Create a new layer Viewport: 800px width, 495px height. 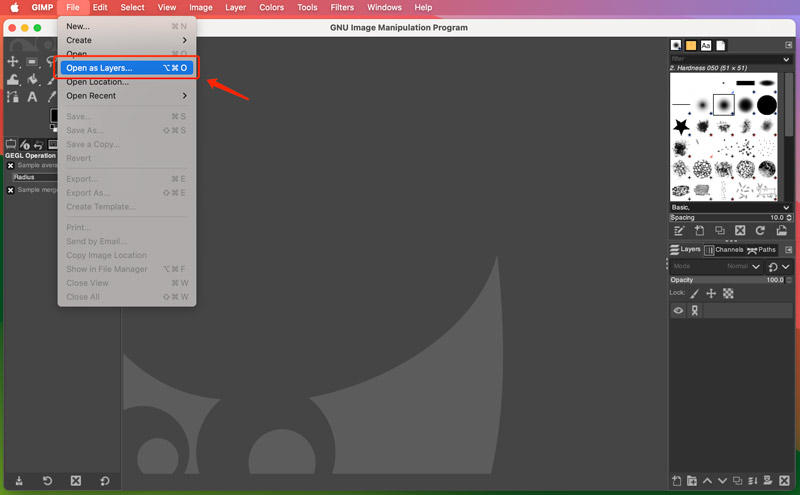(x=677, y=481)
